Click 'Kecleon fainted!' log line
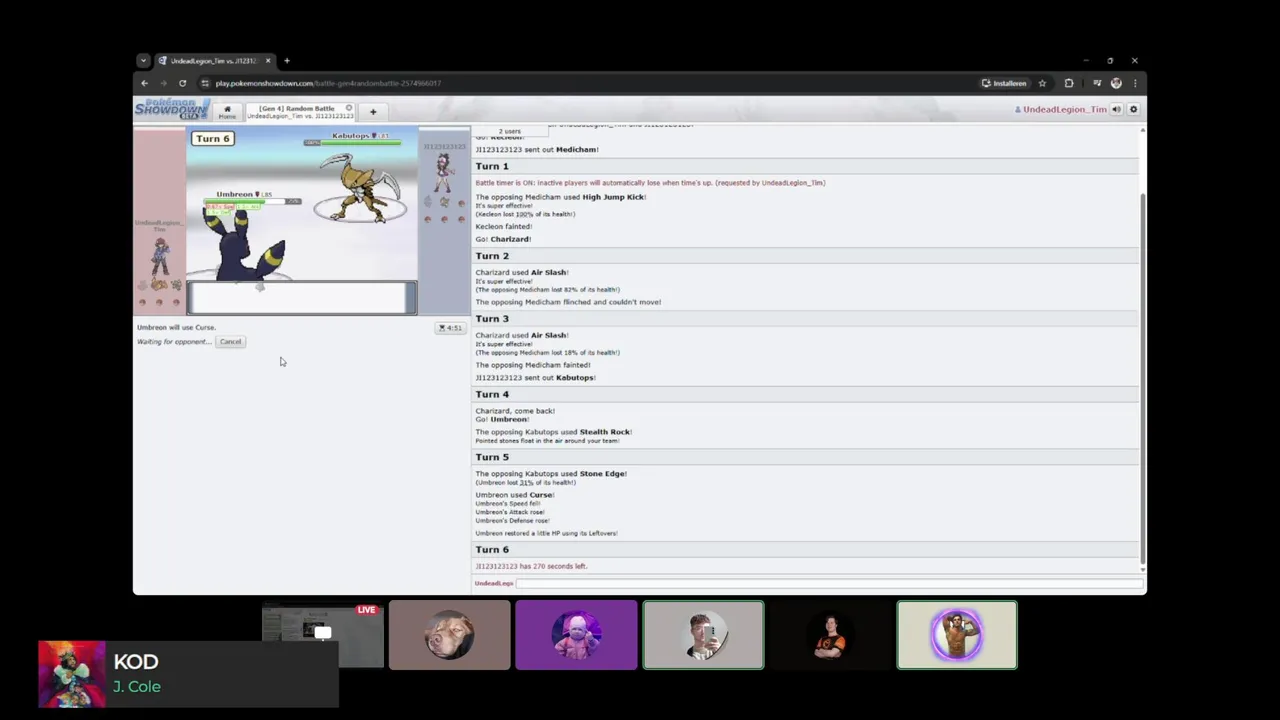Screen dimensions: 1280x720 pyautogui.click(x=504, y=227)
